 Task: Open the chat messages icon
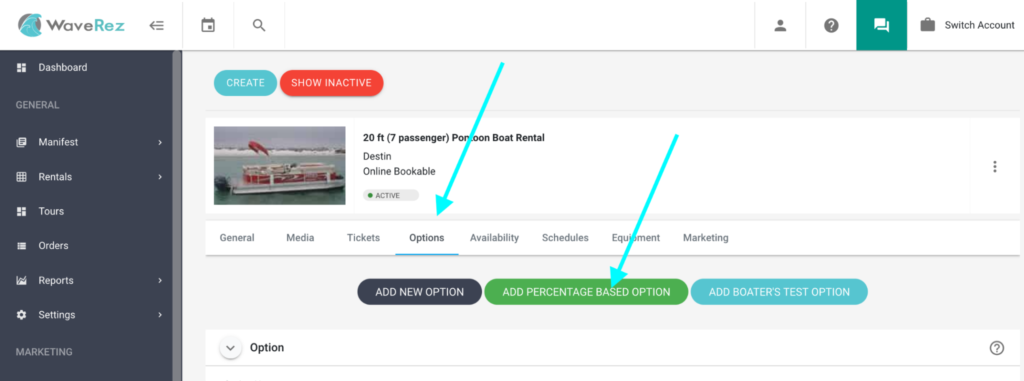point(882,25)
